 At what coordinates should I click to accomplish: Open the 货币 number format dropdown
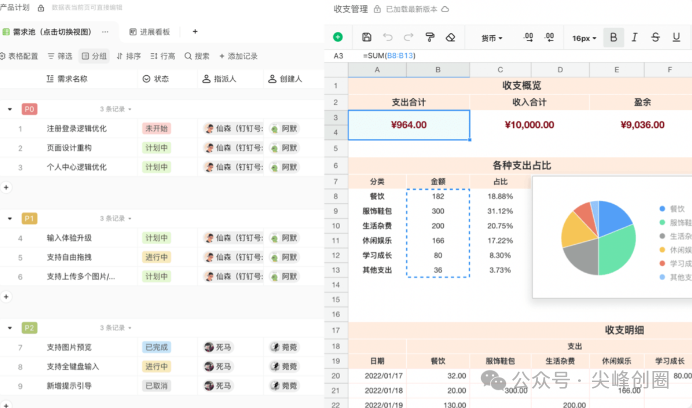[492, 38]
